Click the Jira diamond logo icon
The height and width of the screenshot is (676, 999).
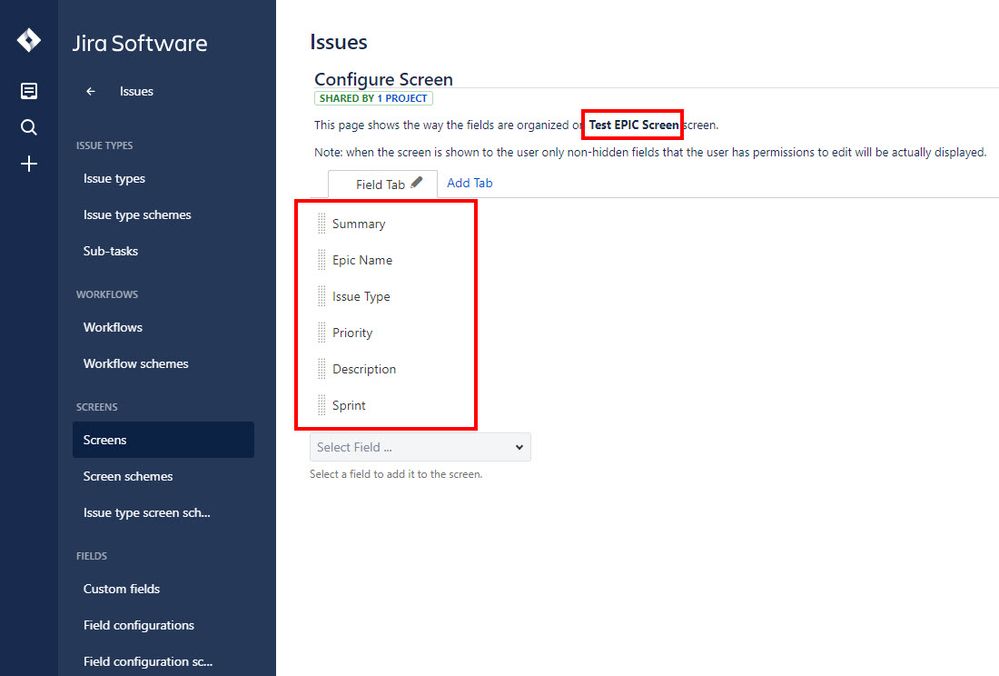(29, 40)
